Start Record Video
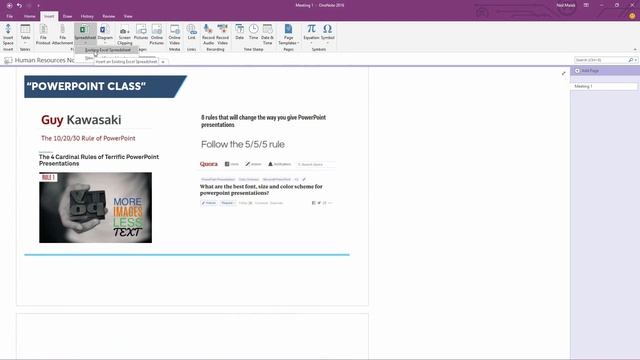This screenshot has height=360, width=640. [222, 34]
